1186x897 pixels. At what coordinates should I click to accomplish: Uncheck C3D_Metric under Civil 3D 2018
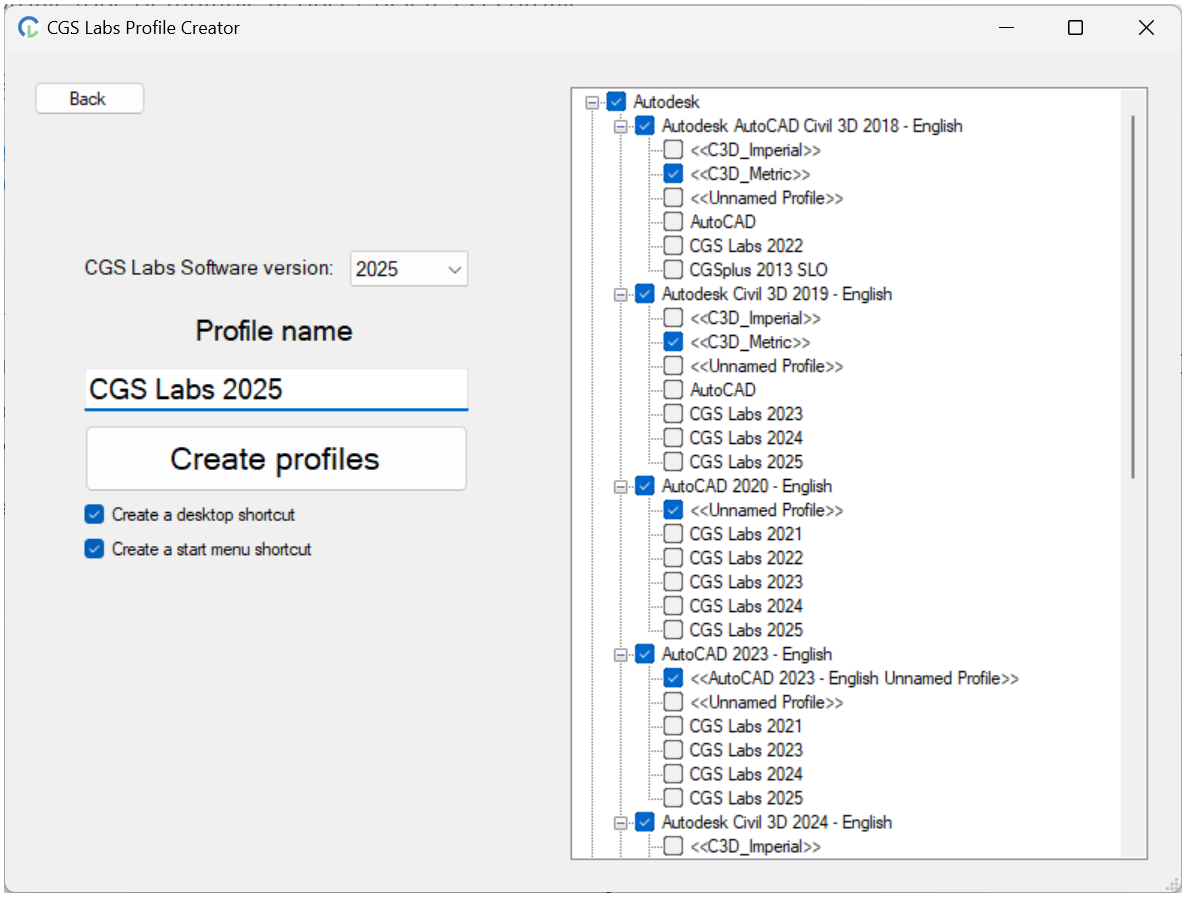[x=672, y=173]
